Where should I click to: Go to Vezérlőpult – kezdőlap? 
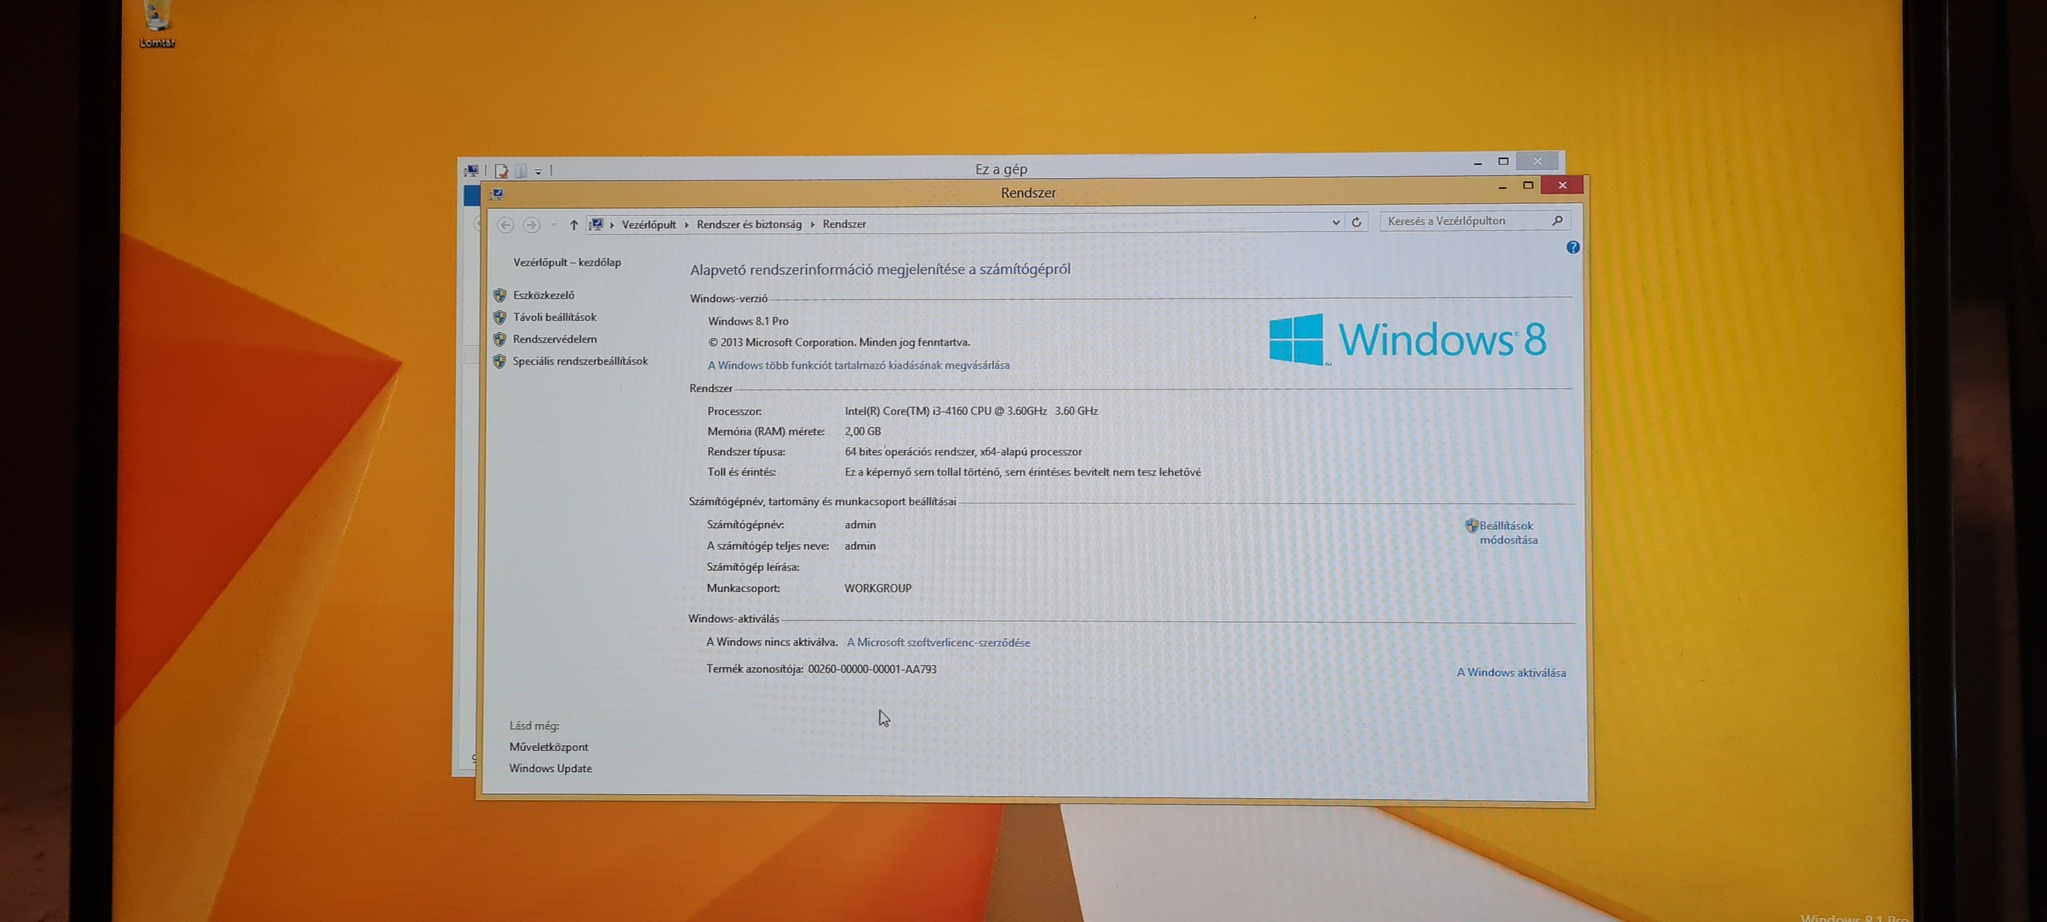point(567,262)
